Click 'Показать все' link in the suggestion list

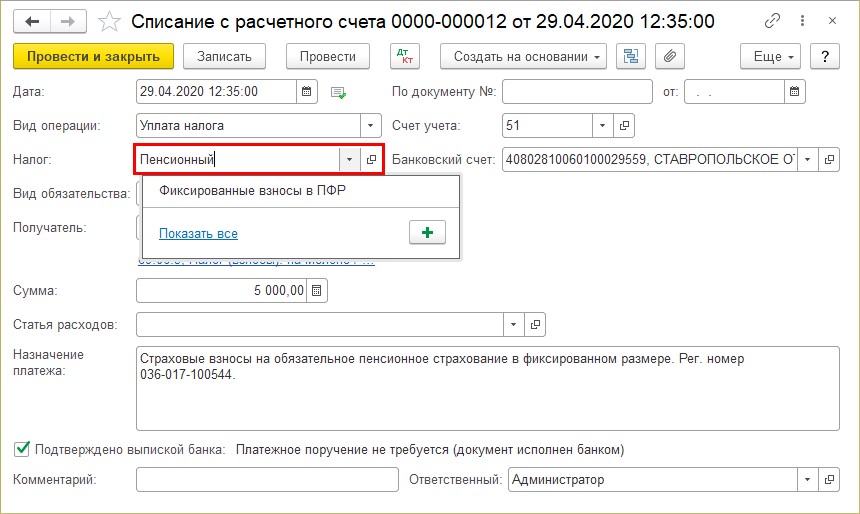(x=198, y=234)
